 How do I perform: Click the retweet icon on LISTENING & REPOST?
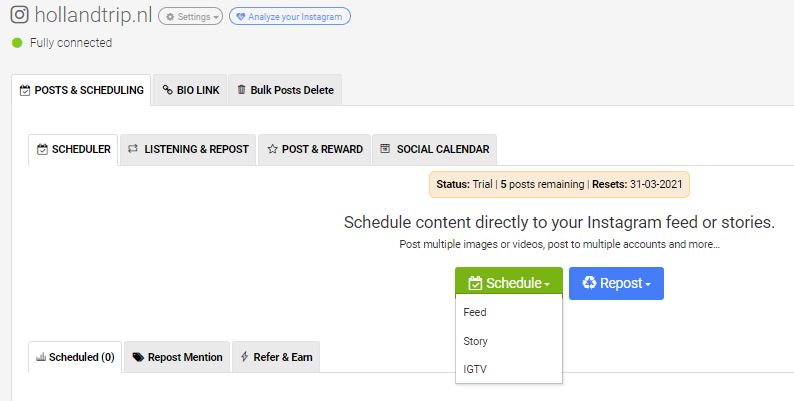[x=133, y=149]
